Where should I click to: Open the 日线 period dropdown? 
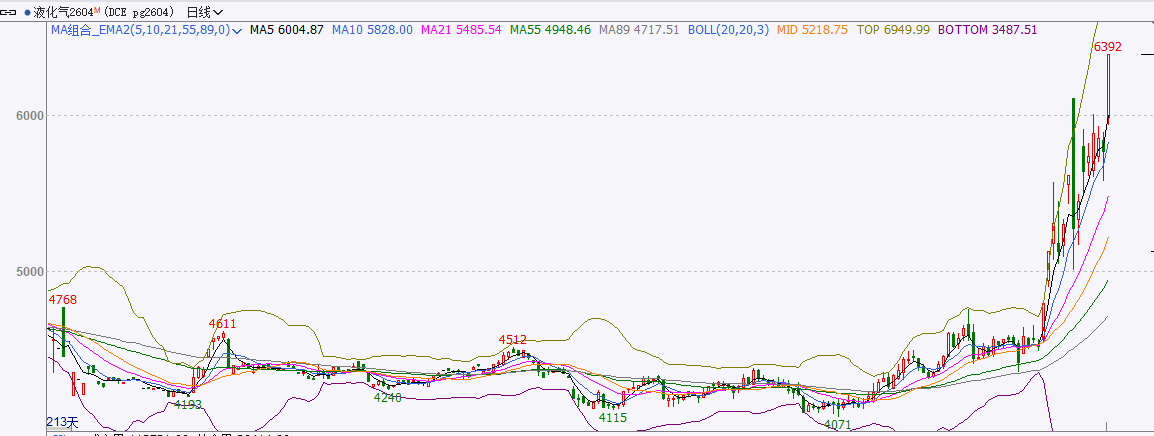205,12
